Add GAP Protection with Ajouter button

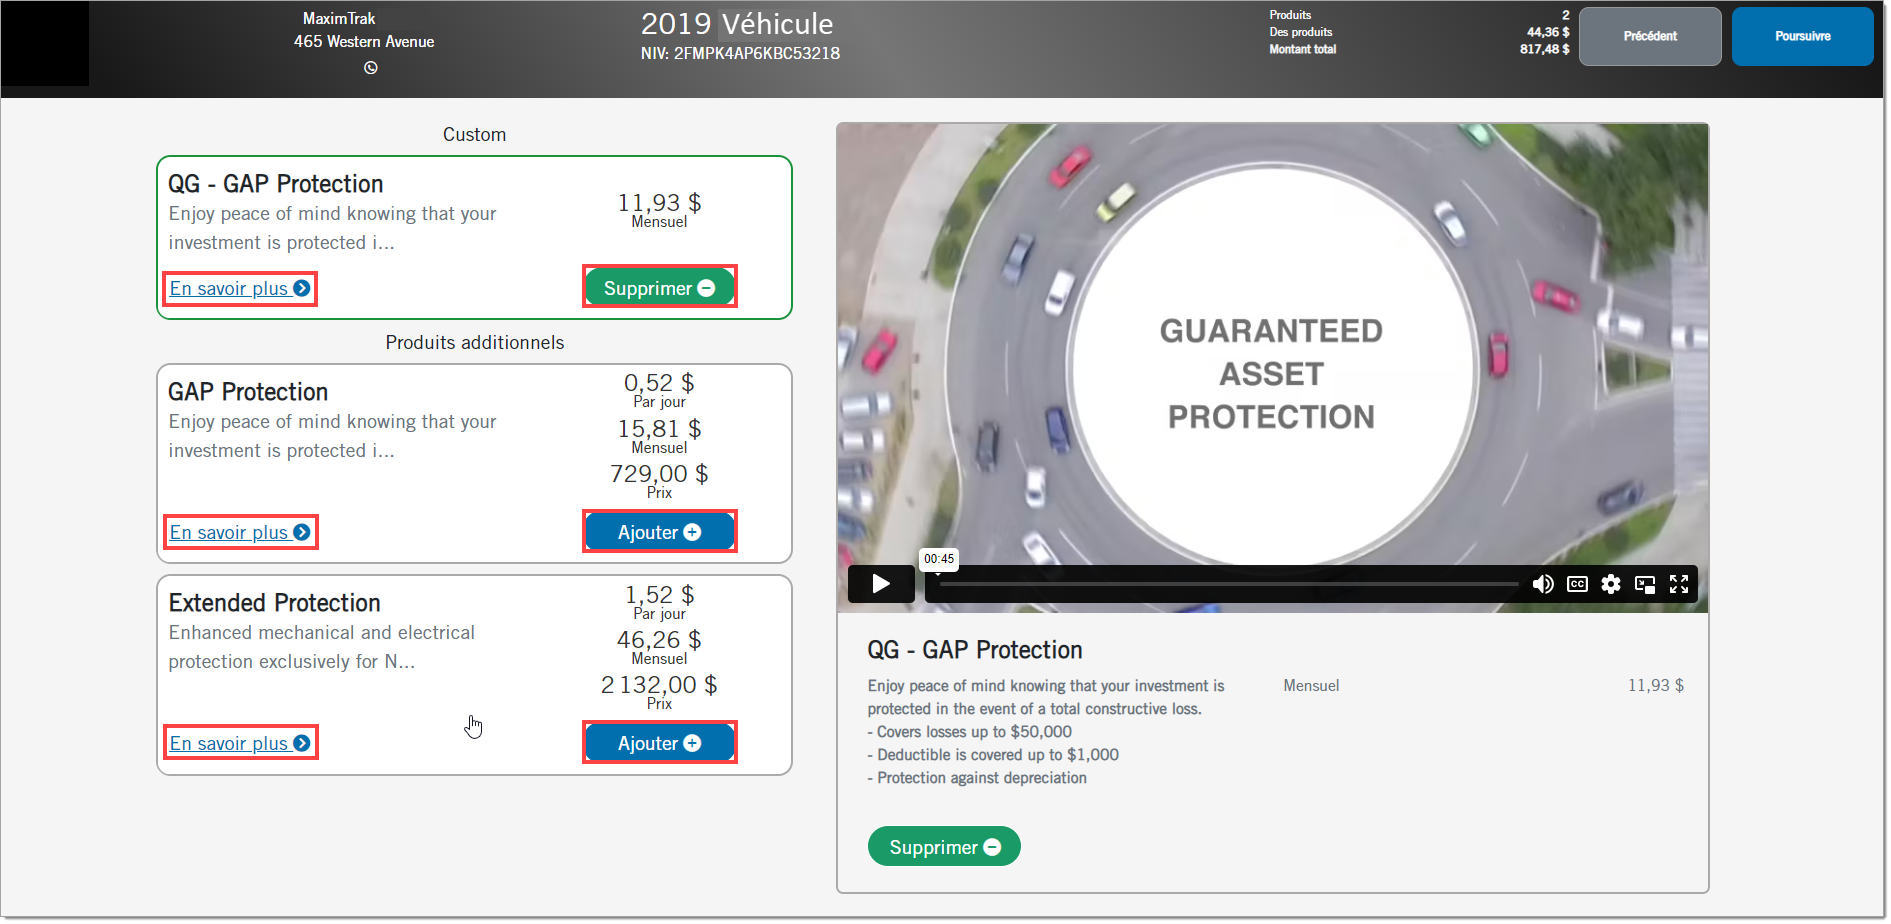[x=660, y=532]
